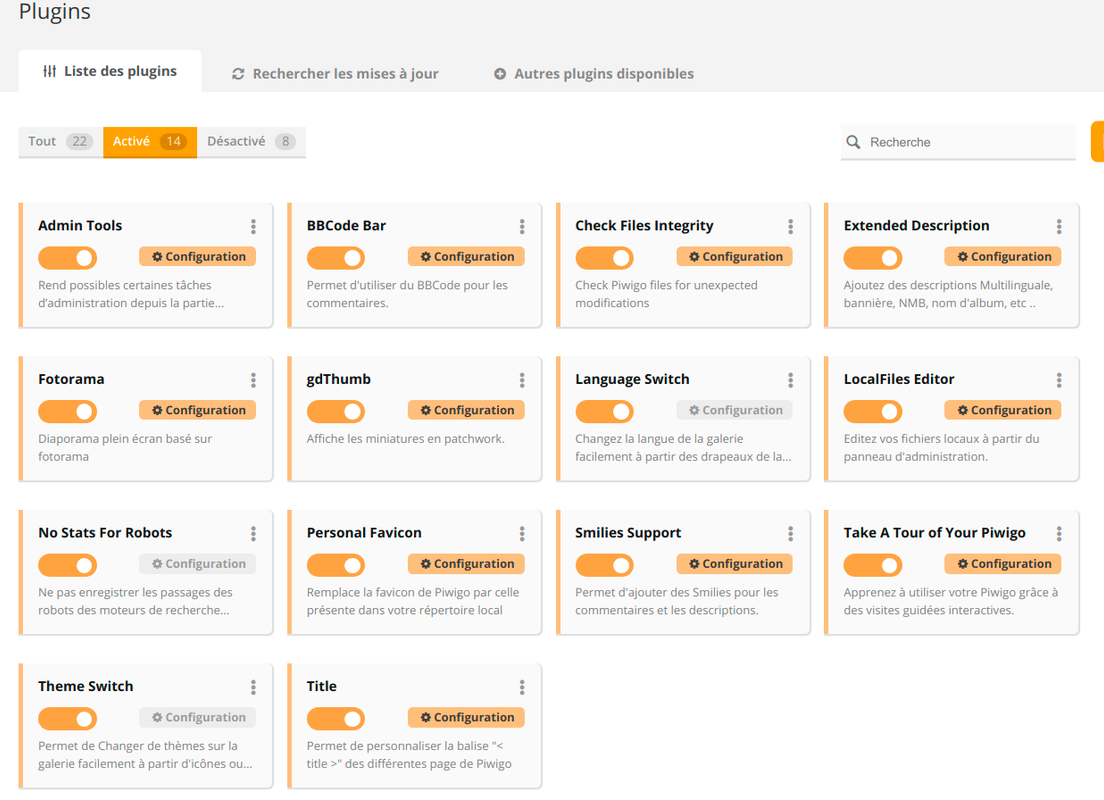Disable the Personal Favicon toggle
The image size is (1104, 800).
coord(336,565)
